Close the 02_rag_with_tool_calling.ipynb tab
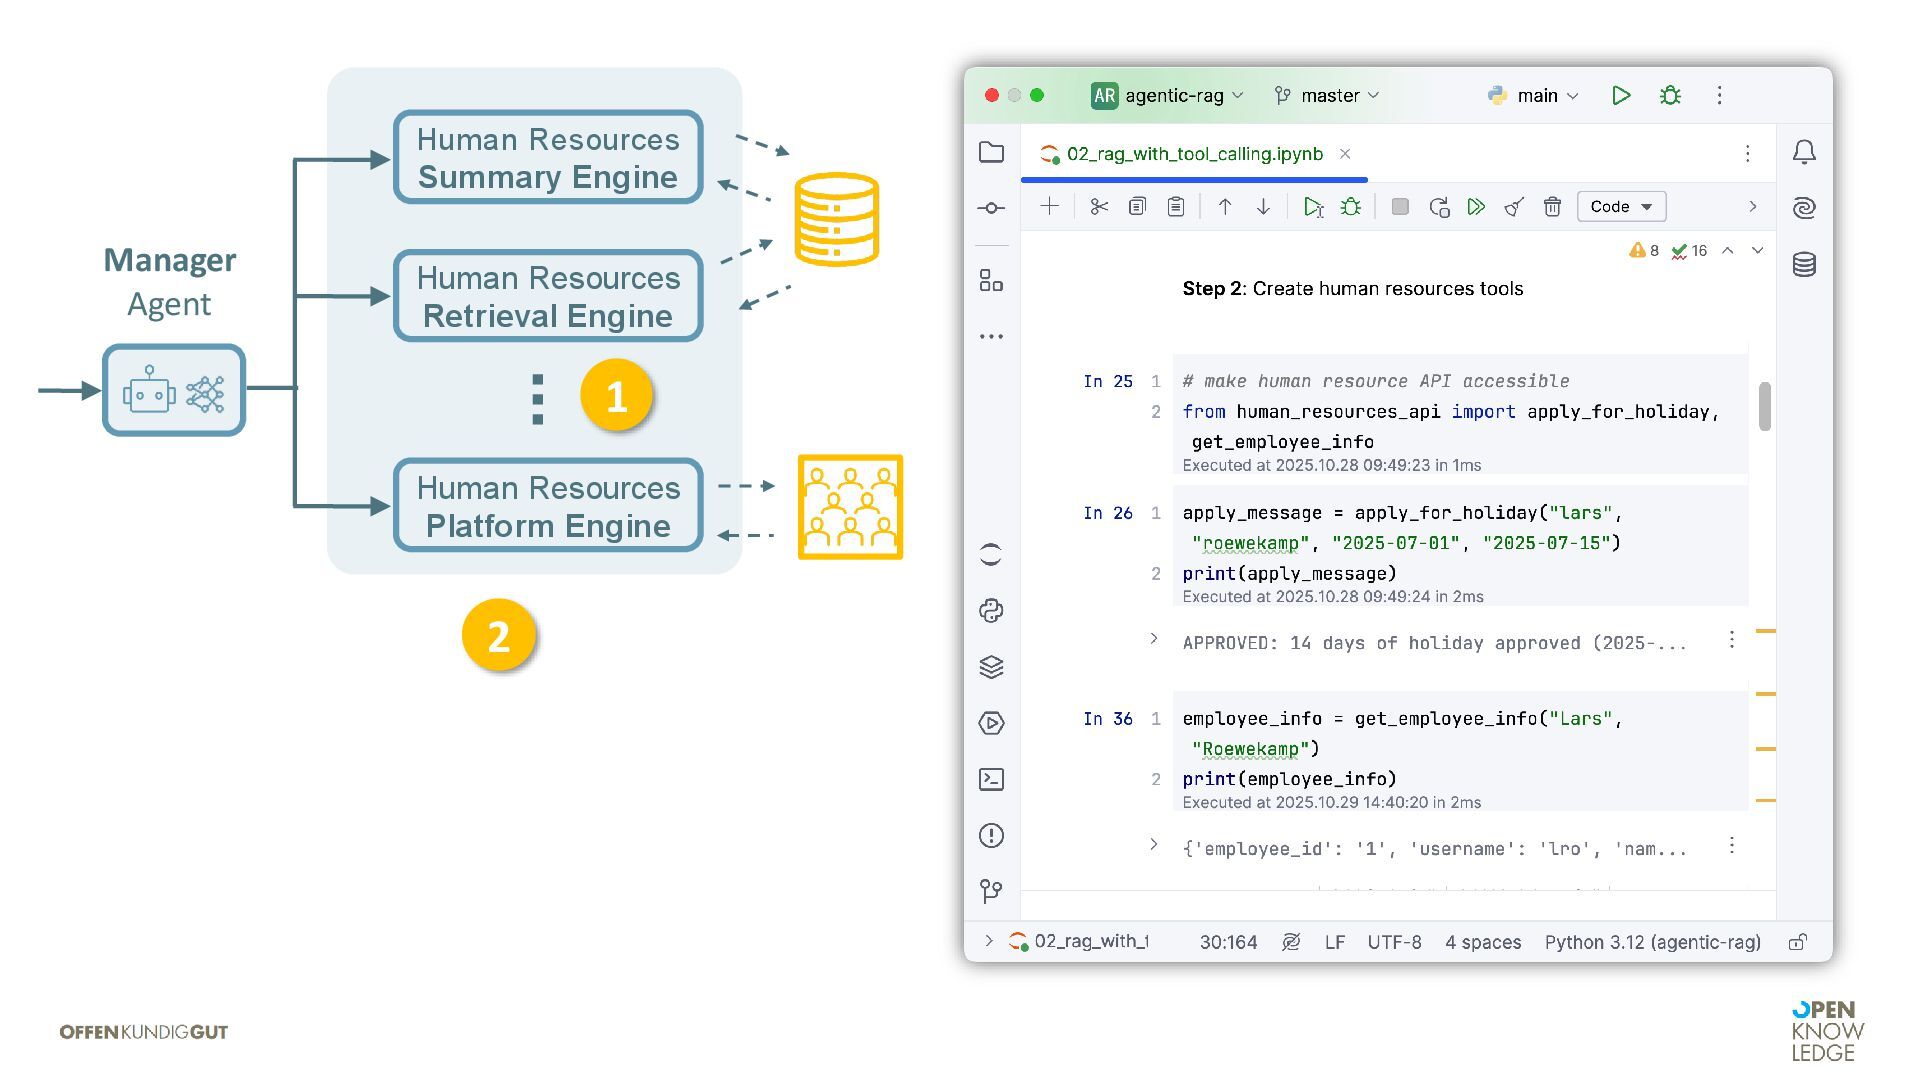Image resolution: width=1920 pixels, height=1080 pixels. click(x=1345, y=154)
